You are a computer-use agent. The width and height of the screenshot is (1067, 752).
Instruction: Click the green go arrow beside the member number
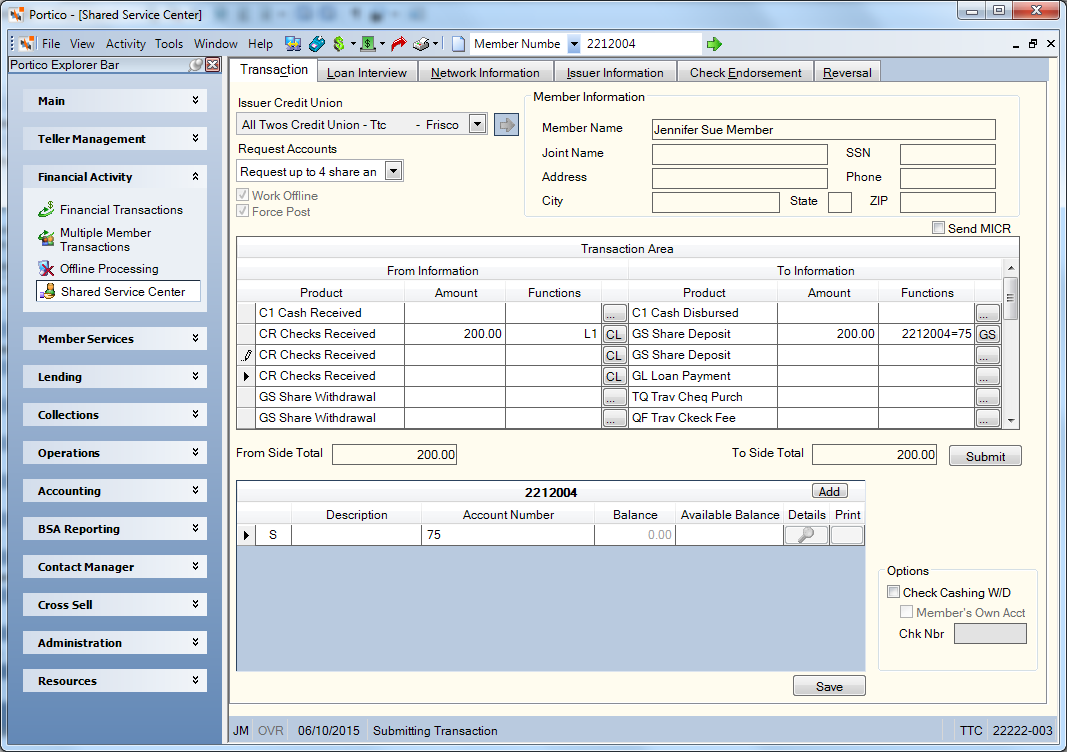(x=714, y=44)
